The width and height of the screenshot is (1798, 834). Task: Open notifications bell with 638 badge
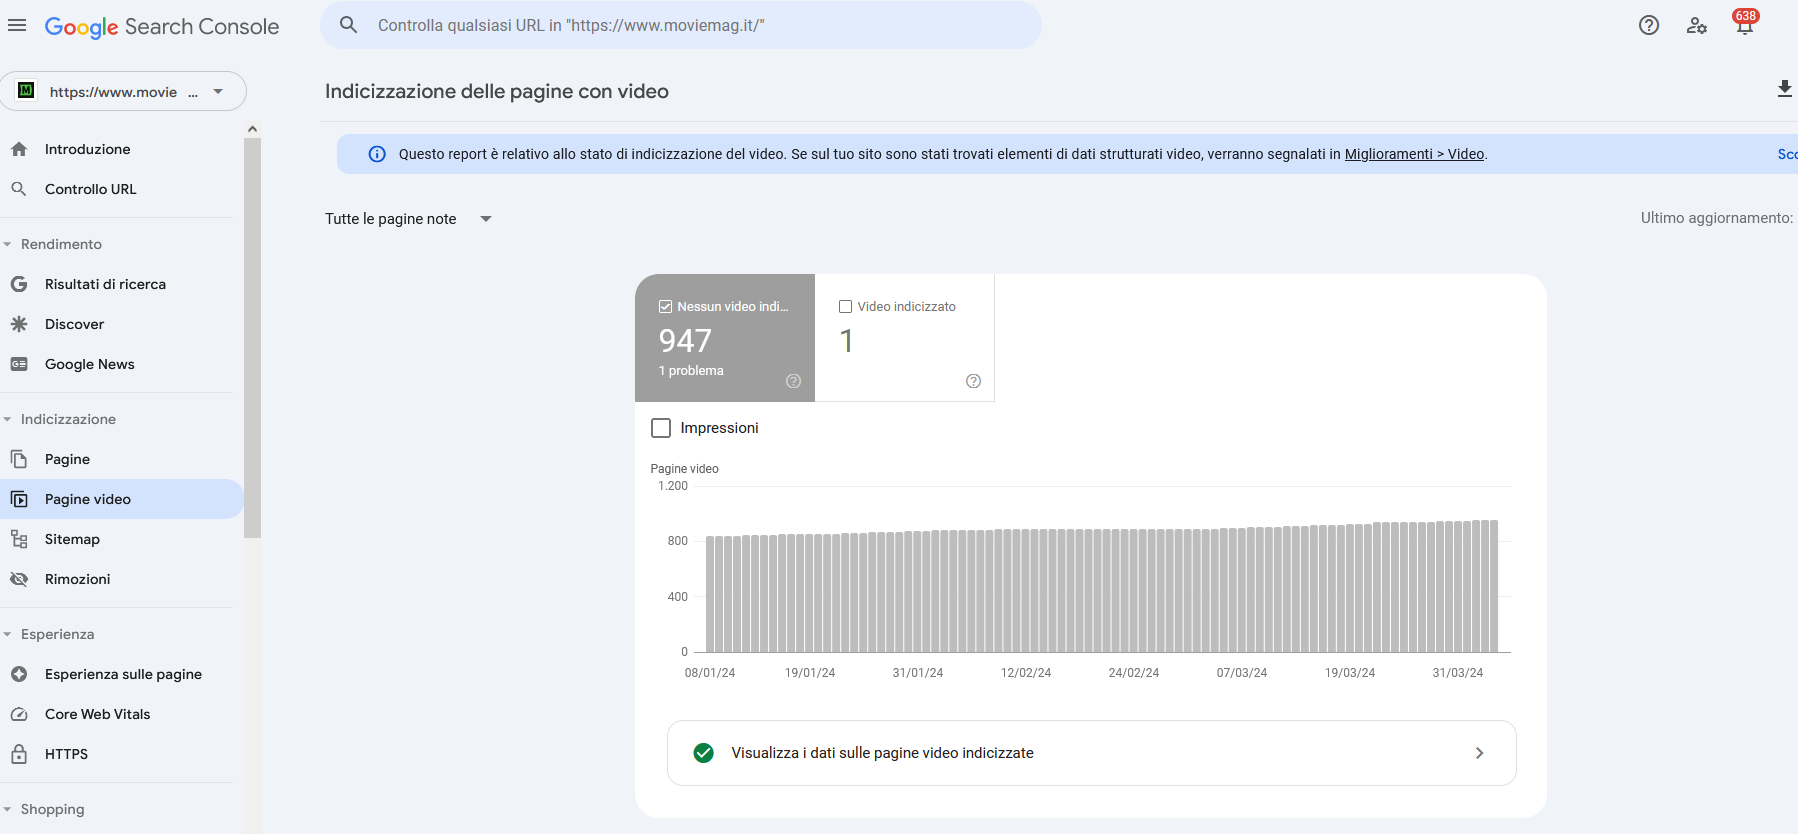pyautogui.click(x=1745, y=23)
